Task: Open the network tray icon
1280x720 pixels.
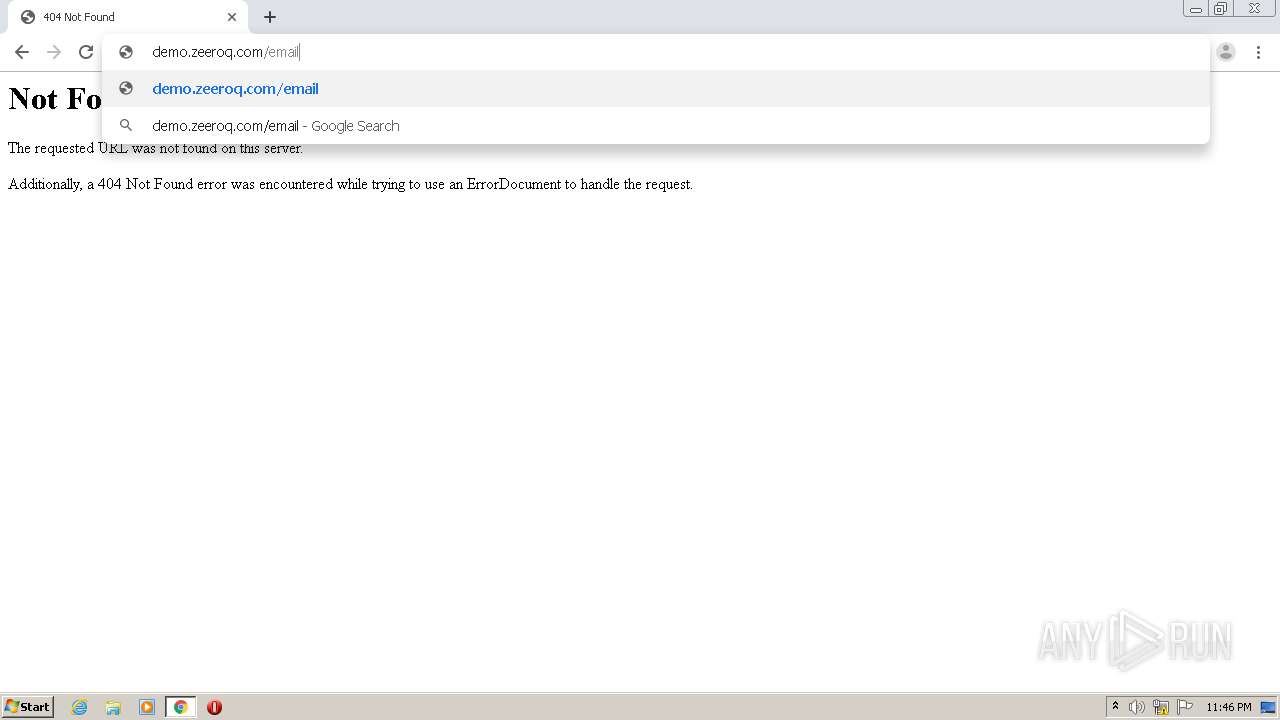Action: pyautogui.click(x=1161, y=707)
